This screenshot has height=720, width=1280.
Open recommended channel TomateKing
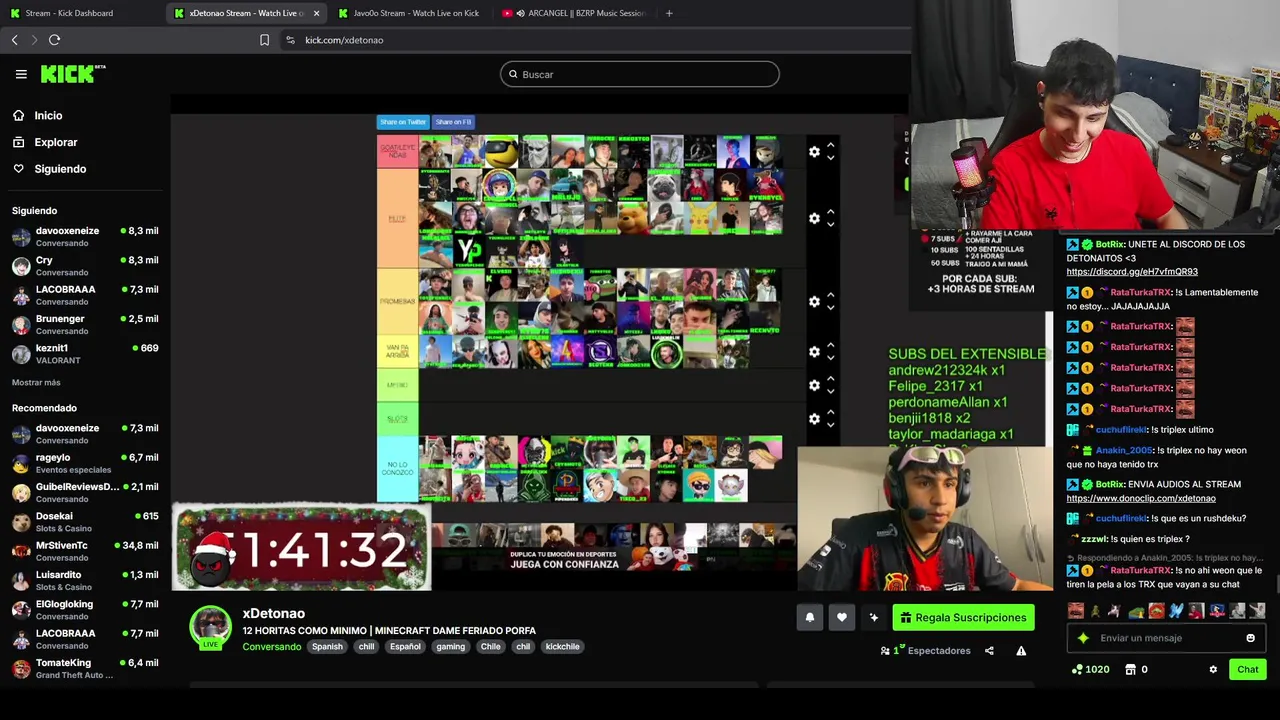pyautogui.click(x=85, y=668)
